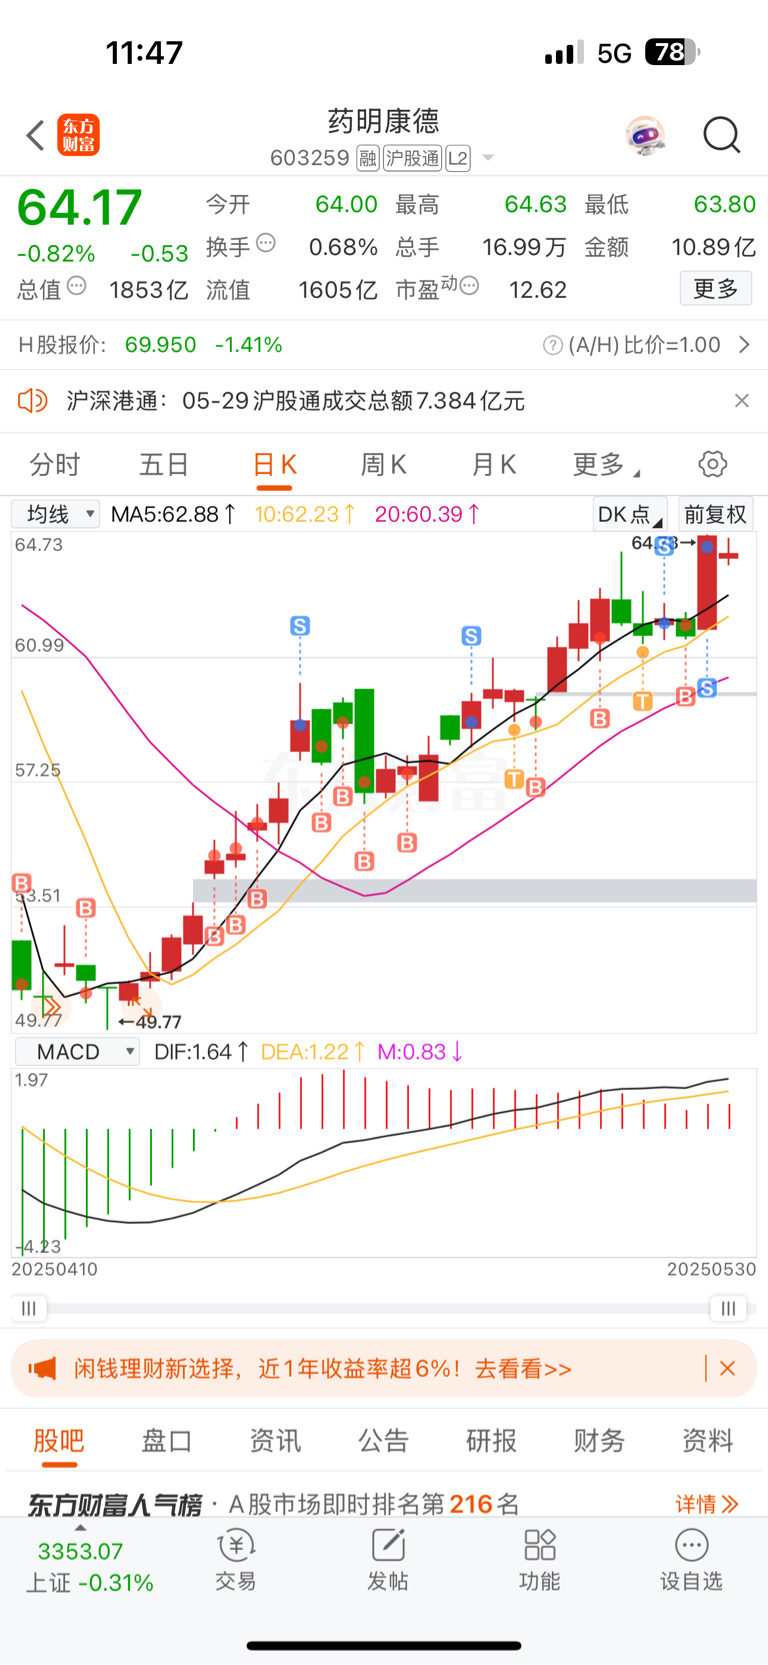Open the 更多 quote details button
The width and height of the screenshot is (768, 1665).
(x=715, y=289)
